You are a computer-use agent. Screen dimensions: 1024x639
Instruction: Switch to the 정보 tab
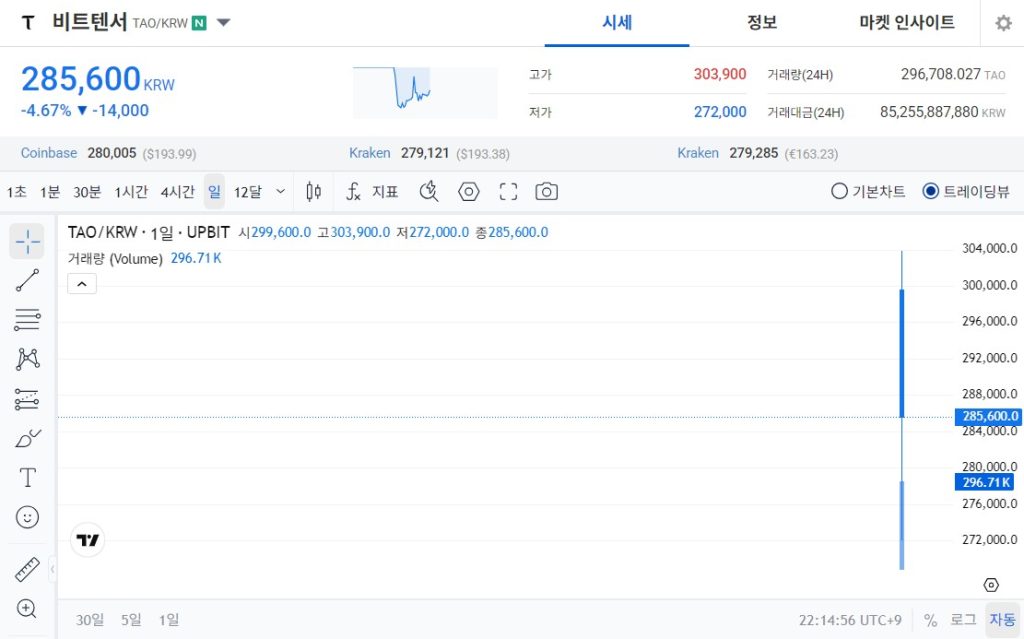(763, 22)
